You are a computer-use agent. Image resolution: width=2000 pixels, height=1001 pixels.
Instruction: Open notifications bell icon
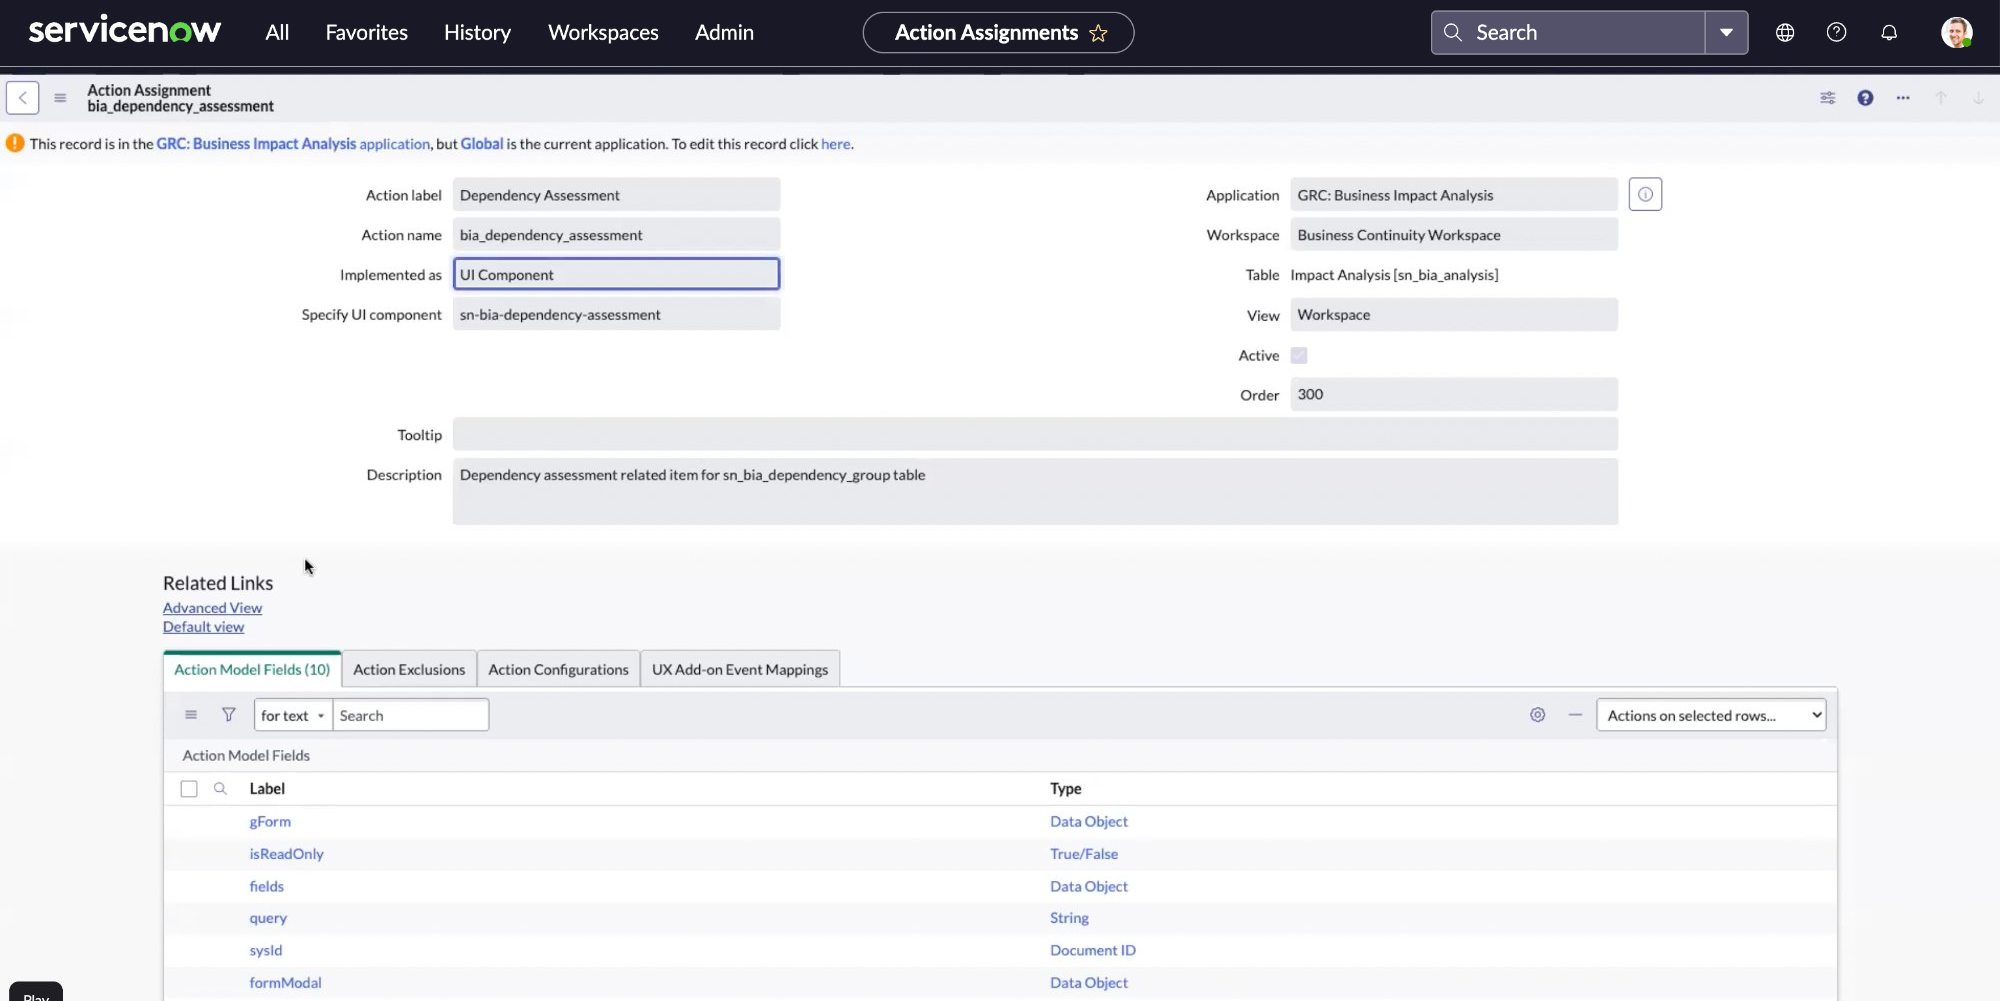[1889, 32]
